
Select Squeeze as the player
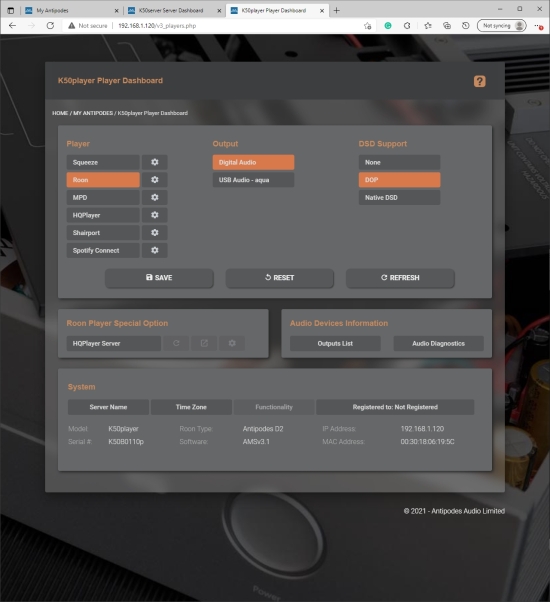tap(103, 162)
